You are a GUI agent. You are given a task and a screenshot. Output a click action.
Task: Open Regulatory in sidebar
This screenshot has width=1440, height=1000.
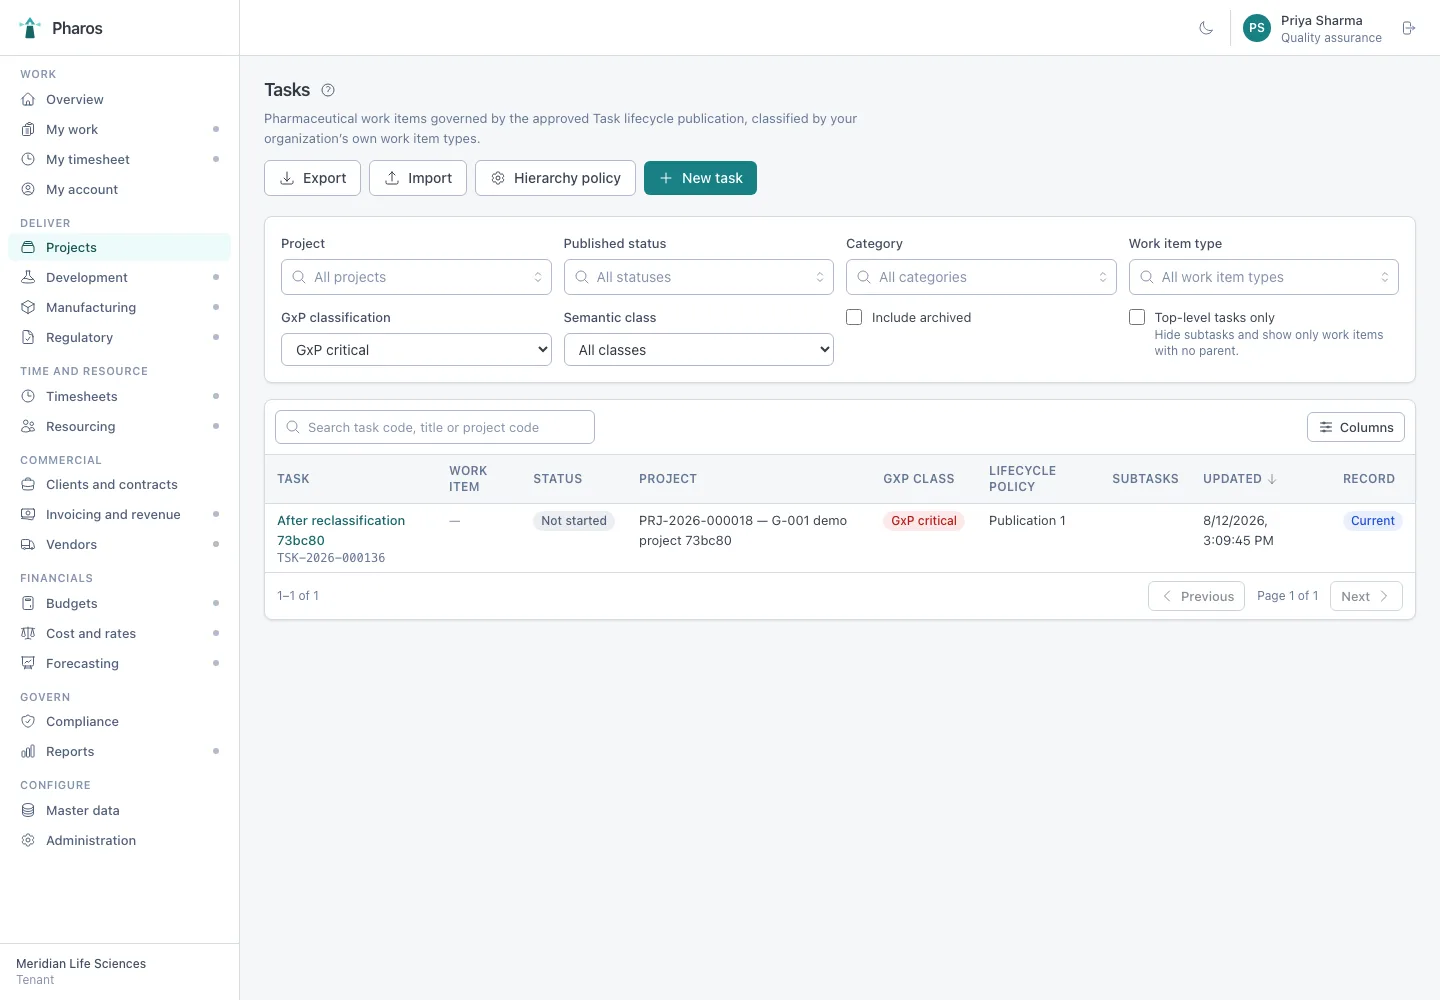pos(119,338)
